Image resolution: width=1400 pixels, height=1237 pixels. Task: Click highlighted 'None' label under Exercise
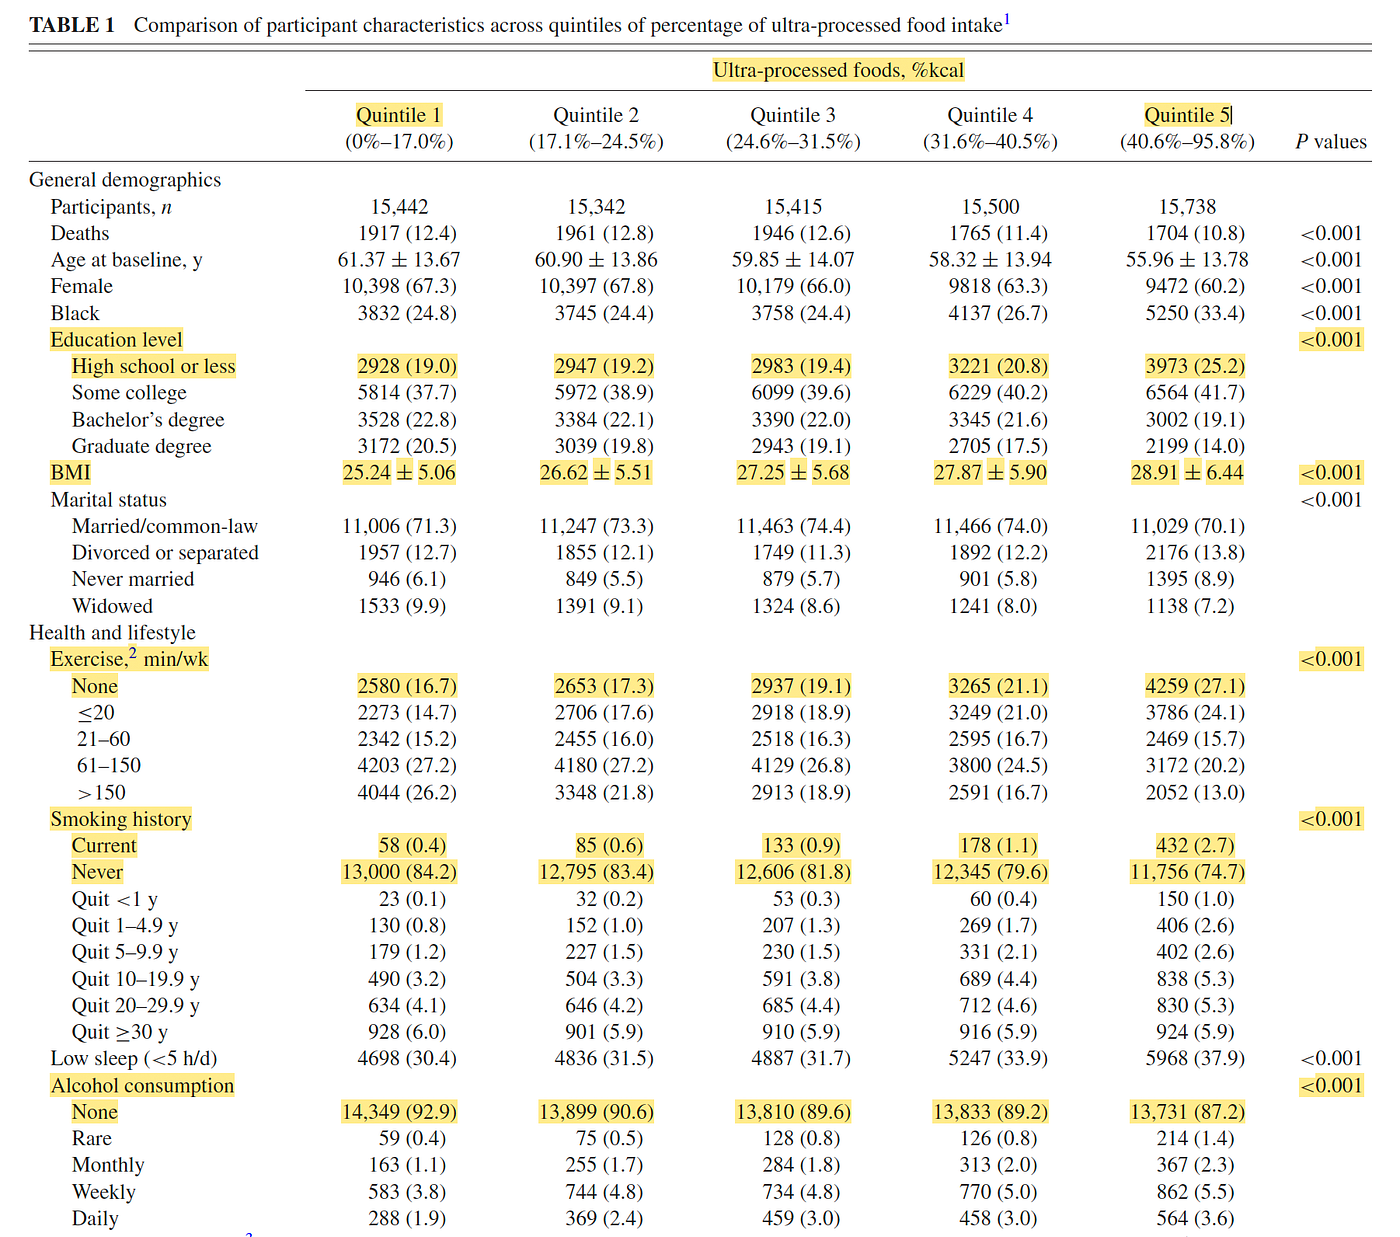(x=95, y=686)
